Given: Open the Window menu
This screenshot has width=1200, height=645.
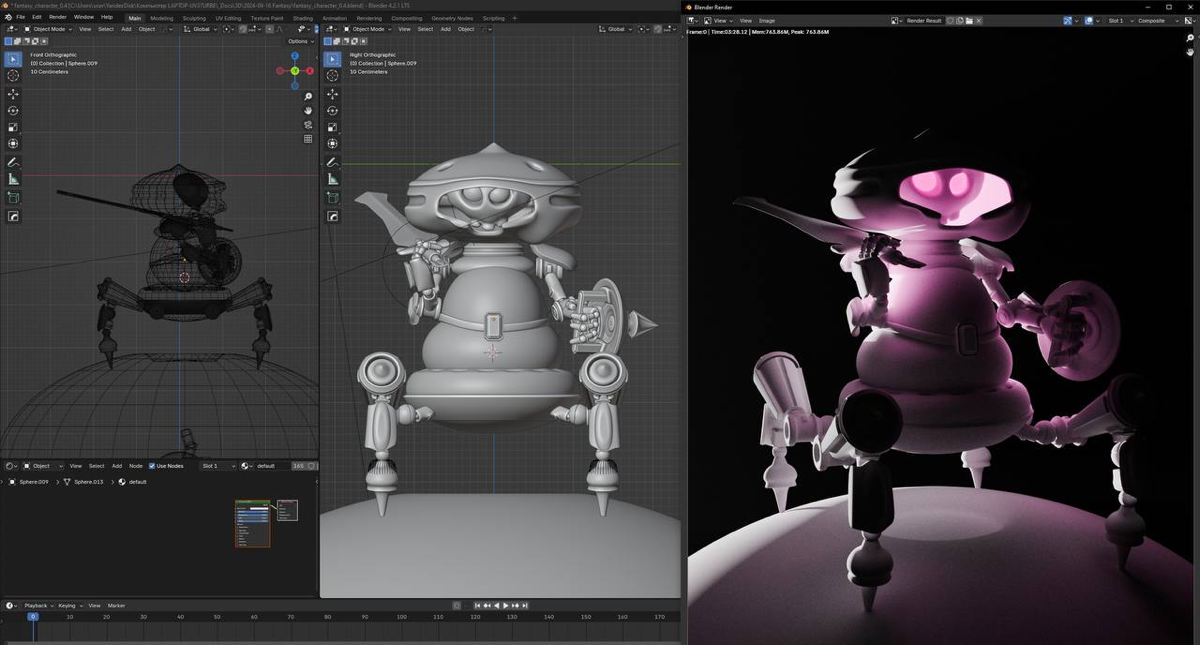Looking at the screenshot, I should [x=84, y=17].
